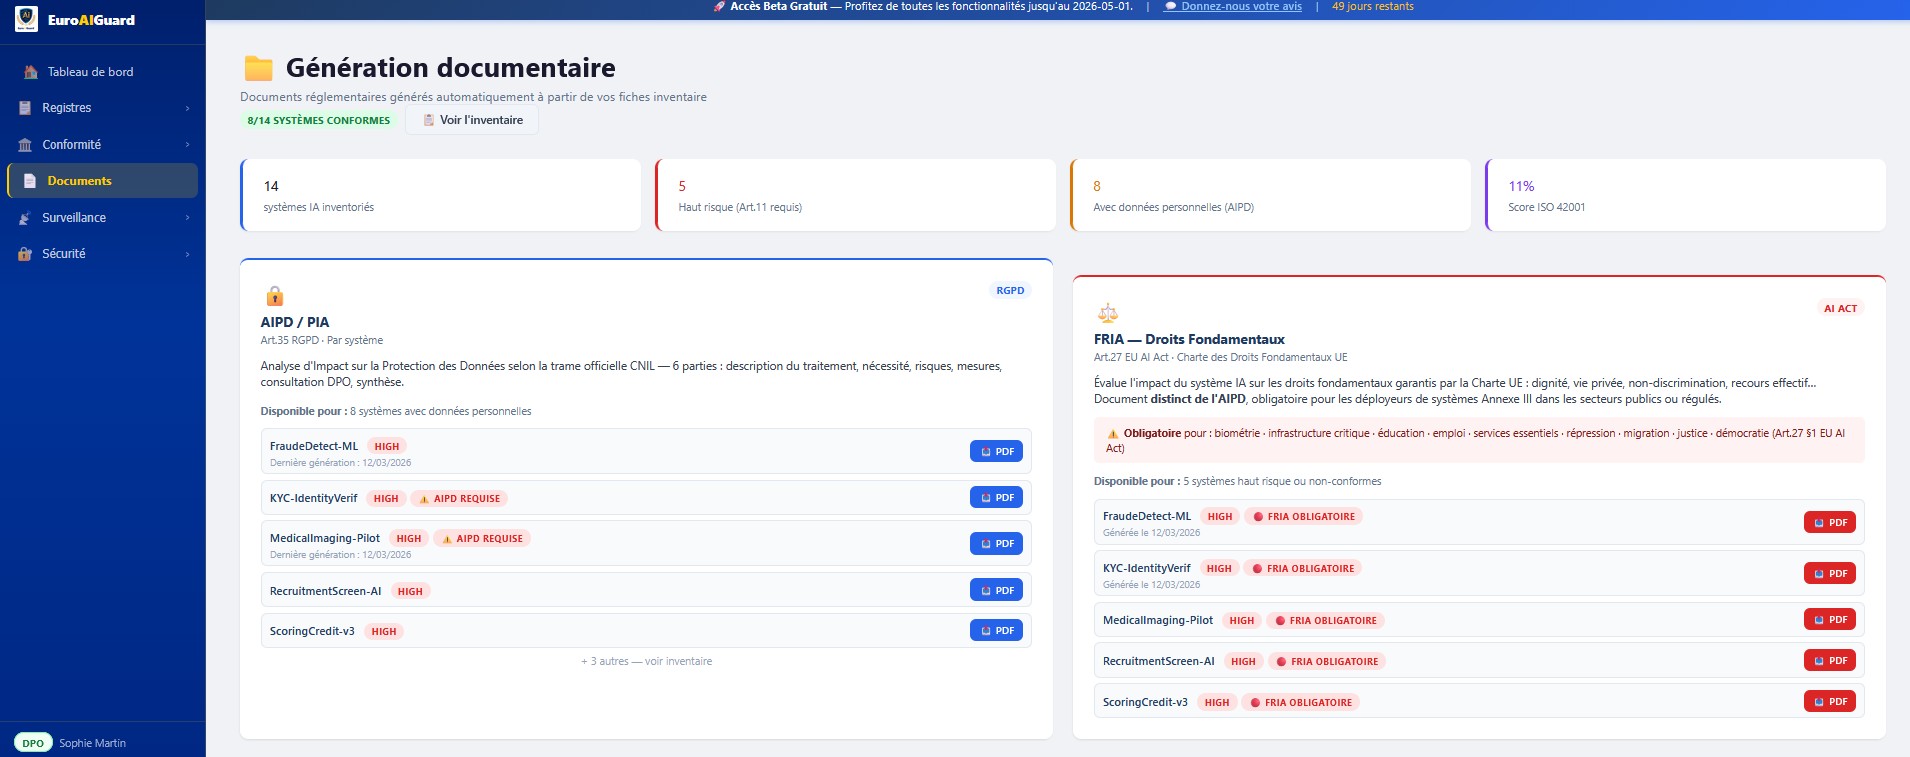Download AIPD PDF for FraudeDetect-ML

tap(996, 452)
